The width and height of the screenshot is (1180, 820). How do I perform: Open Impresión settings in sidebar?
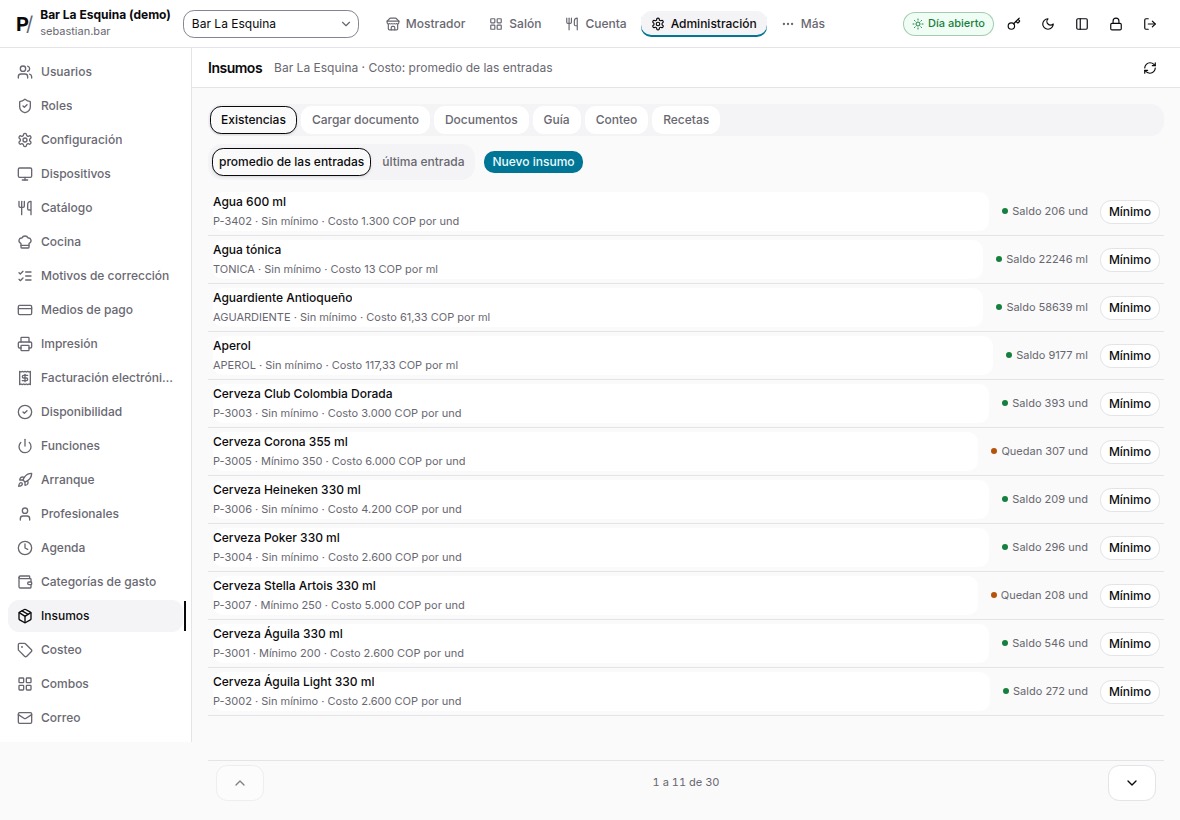[96, 344]
